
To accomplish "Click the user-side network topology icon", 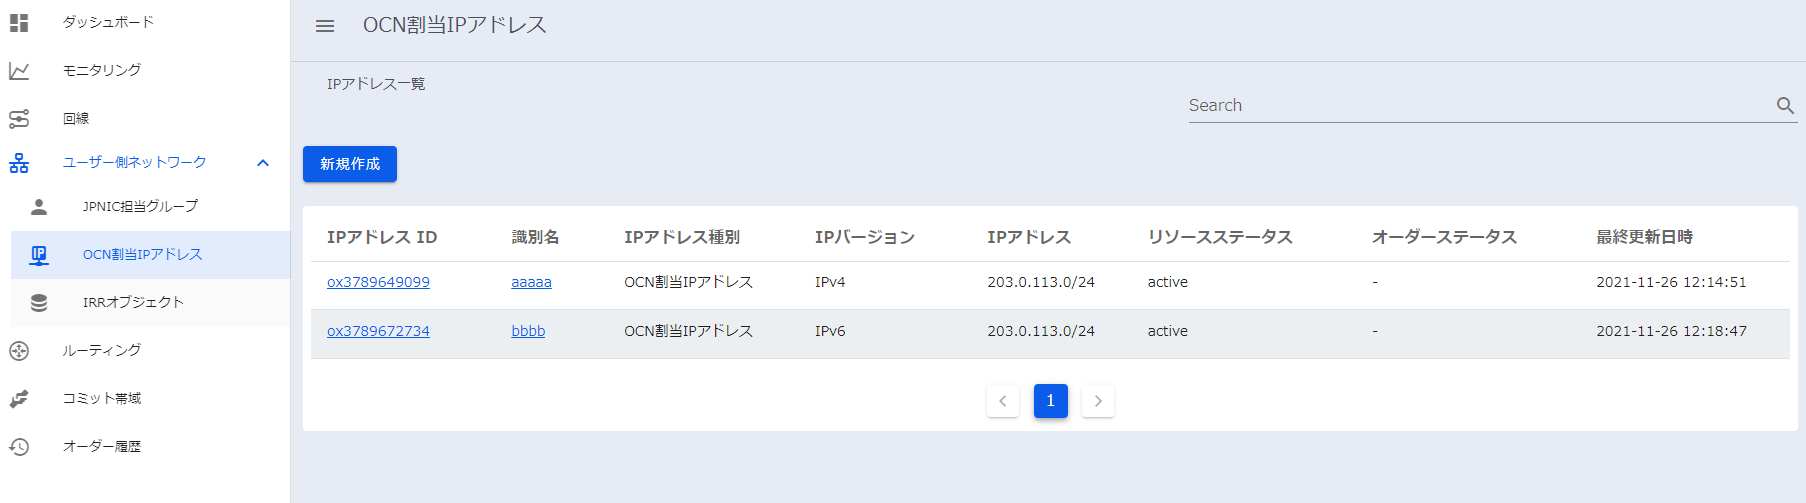I will pos(19,163).
